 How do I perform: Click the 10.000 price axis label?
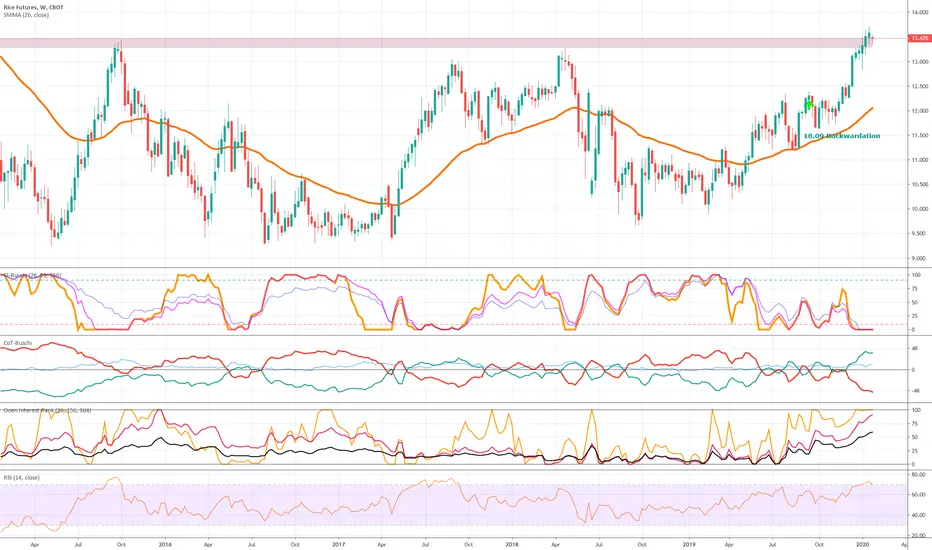(x=920, y=209)
